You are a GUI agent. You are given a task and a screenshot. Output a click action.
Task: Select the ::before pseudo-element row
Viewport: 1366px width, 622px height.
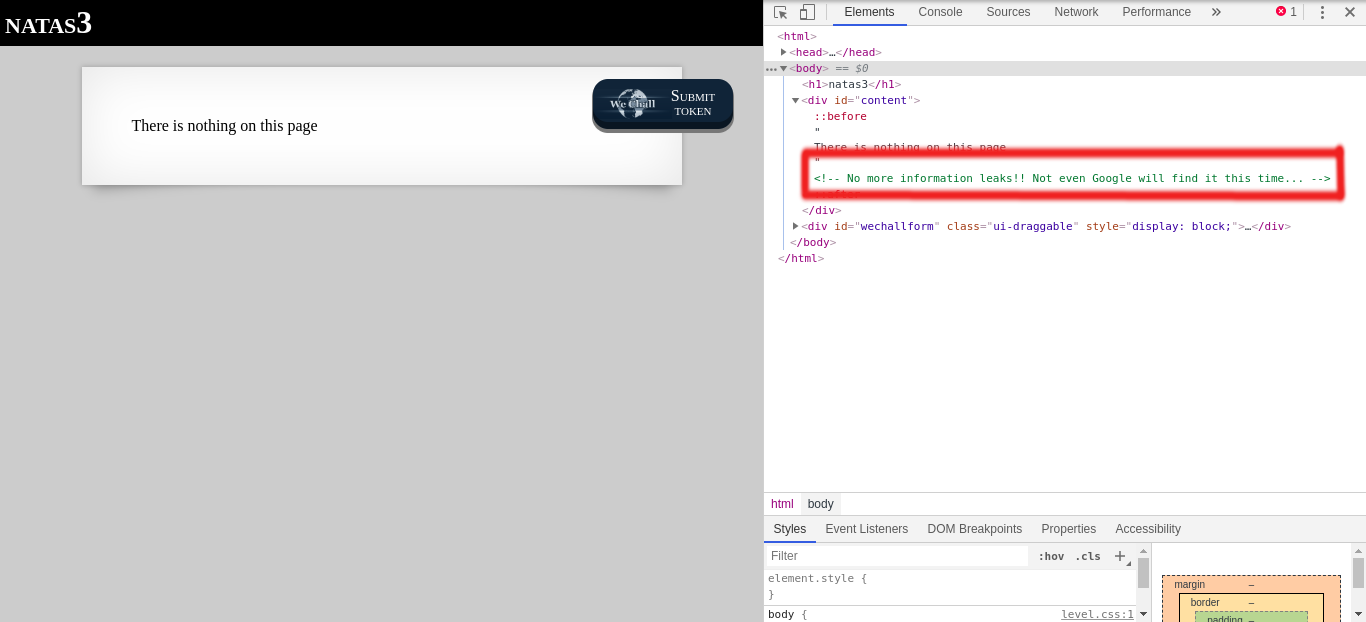[x=840, y=116]
